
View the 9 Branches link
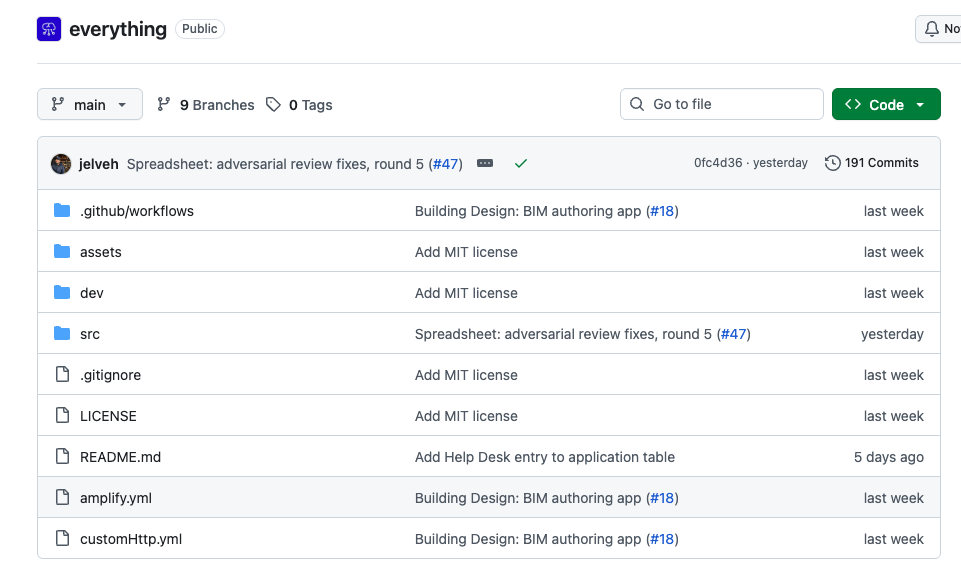click(205, 105)
